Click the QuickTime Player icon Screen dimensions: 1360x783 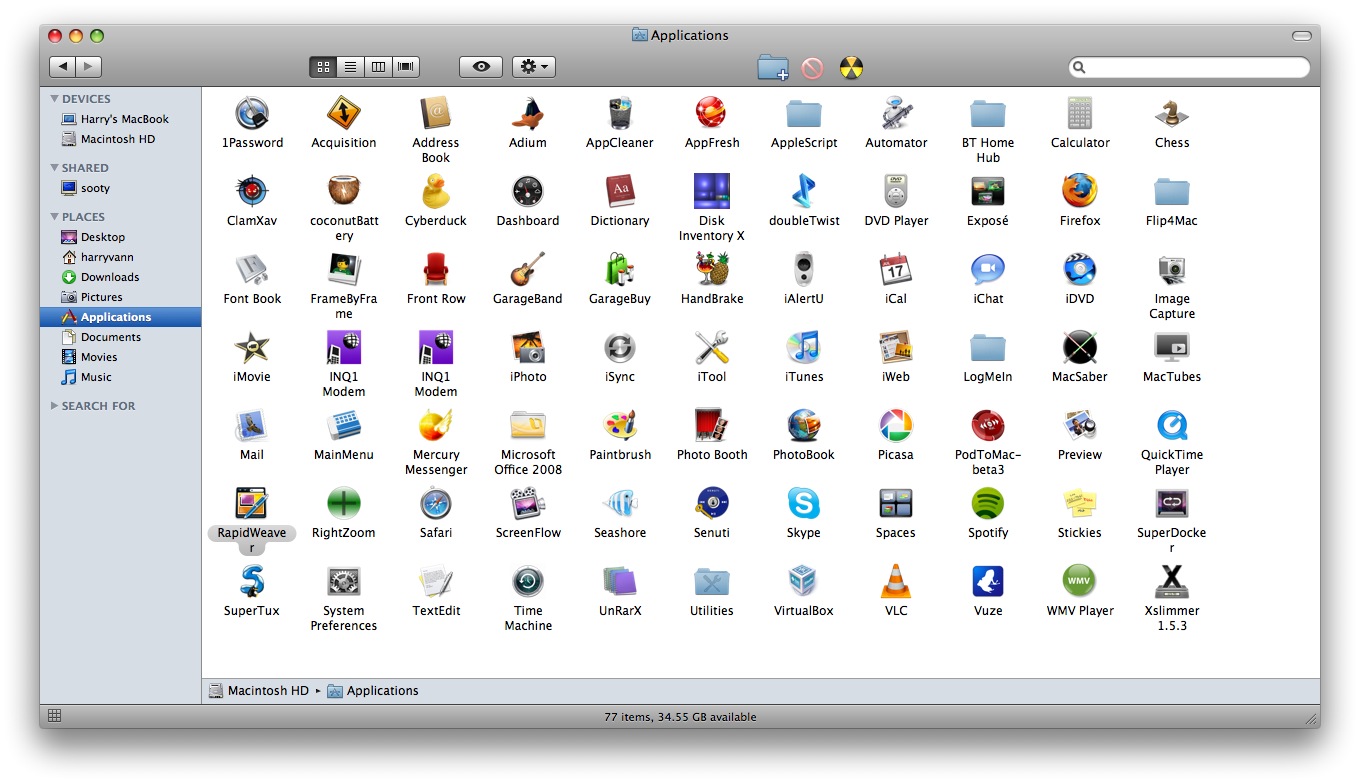(1172, 425)
